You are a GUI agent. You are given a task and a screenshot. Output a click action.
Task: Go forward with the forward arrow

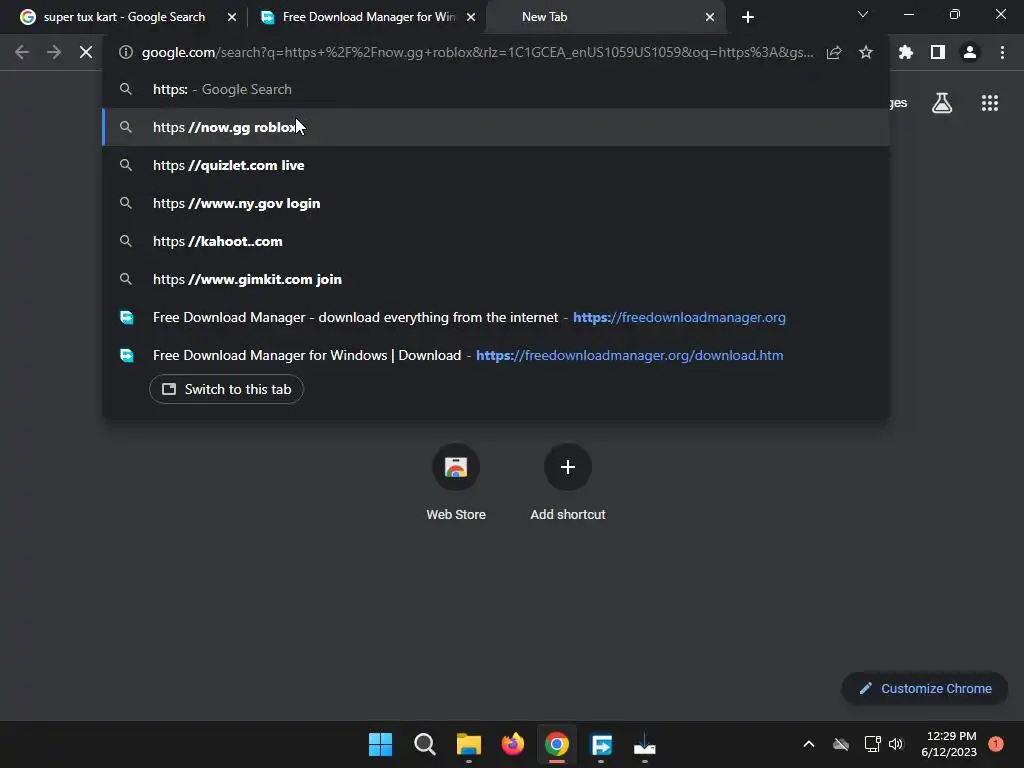[54, 52]
